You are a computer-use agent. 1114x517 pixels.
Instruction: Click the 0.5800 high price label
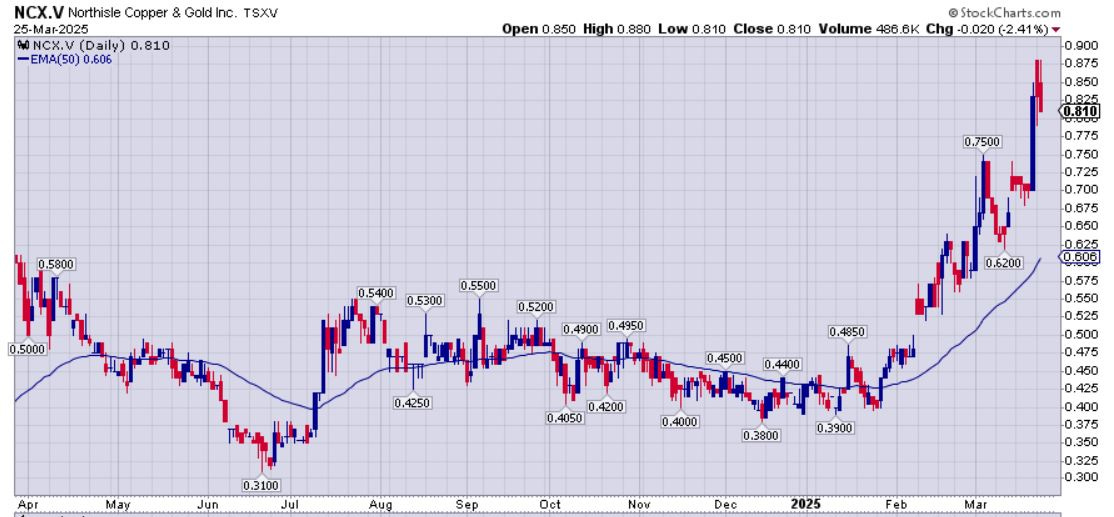pos(56,264)
